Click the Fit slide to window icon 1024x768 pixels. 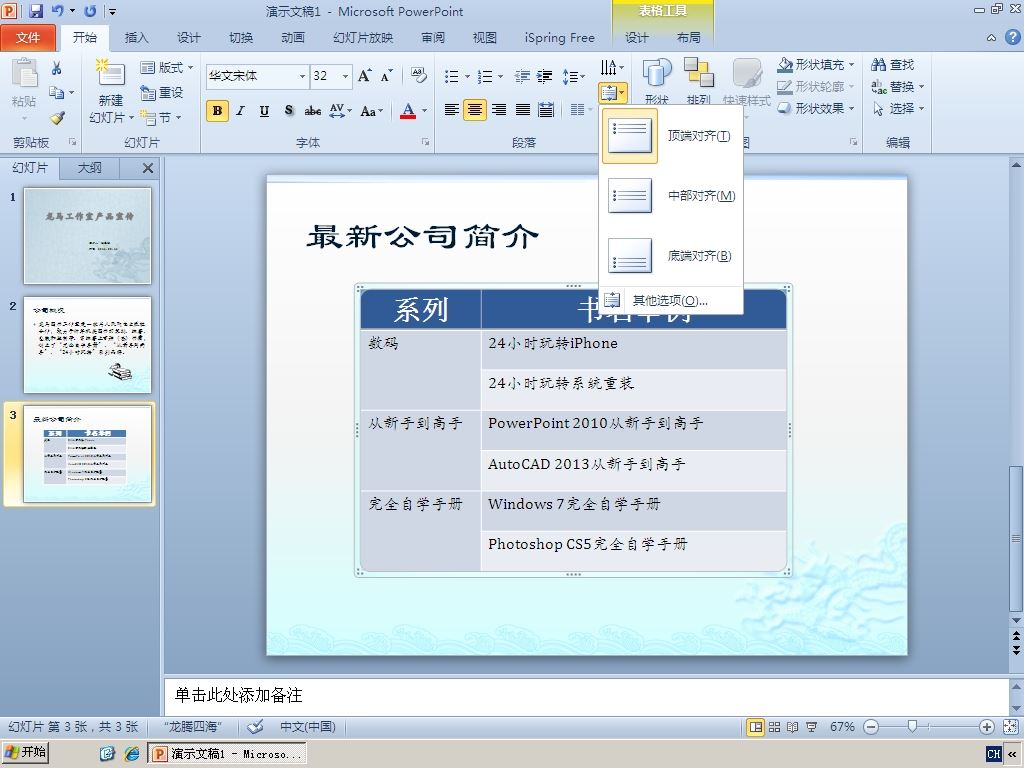tap(1010, 727)
